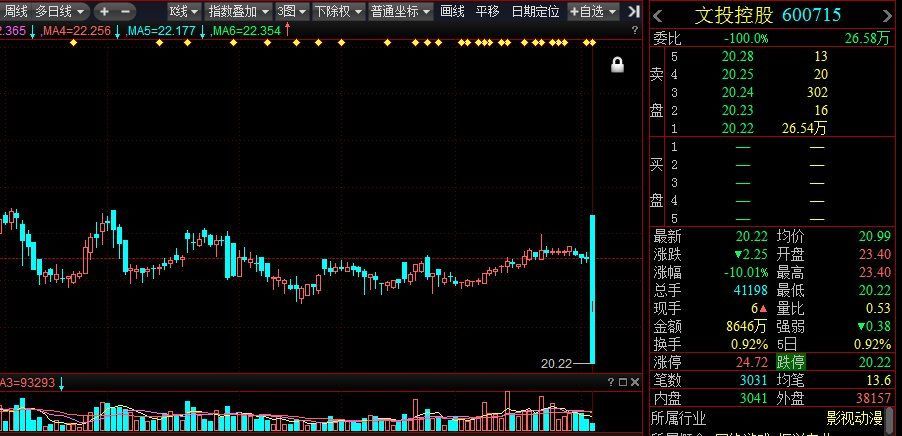Click the 平移 pan button
The width and height of the screenshot is (902, 436).
[487, 11]
